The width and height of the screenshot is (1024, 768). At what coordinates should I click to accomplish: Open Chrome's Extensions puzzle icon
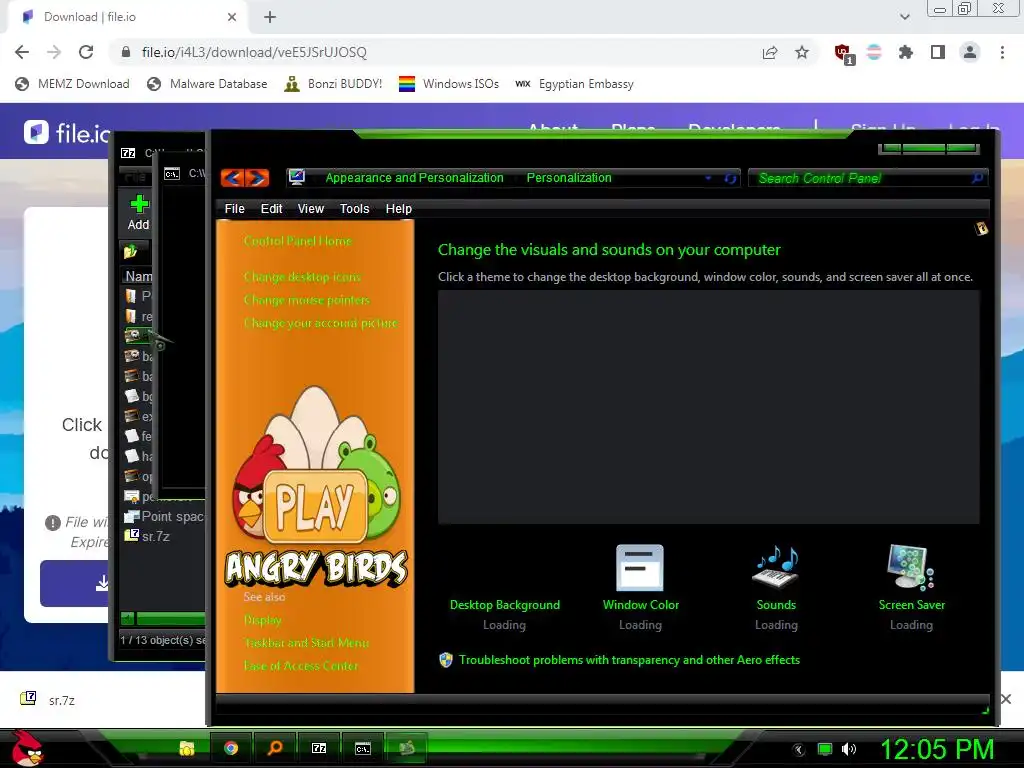906,52
